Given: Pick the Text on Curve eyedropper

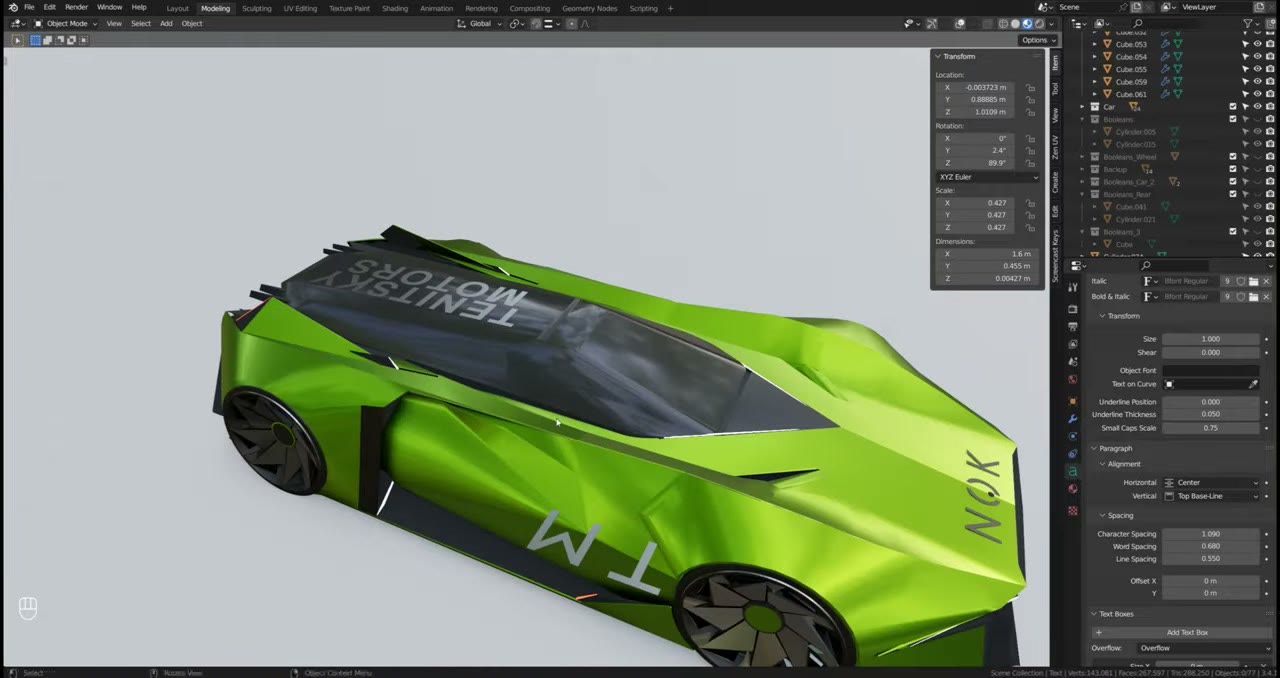Looking at the screenshot, I should (1253, 384).
